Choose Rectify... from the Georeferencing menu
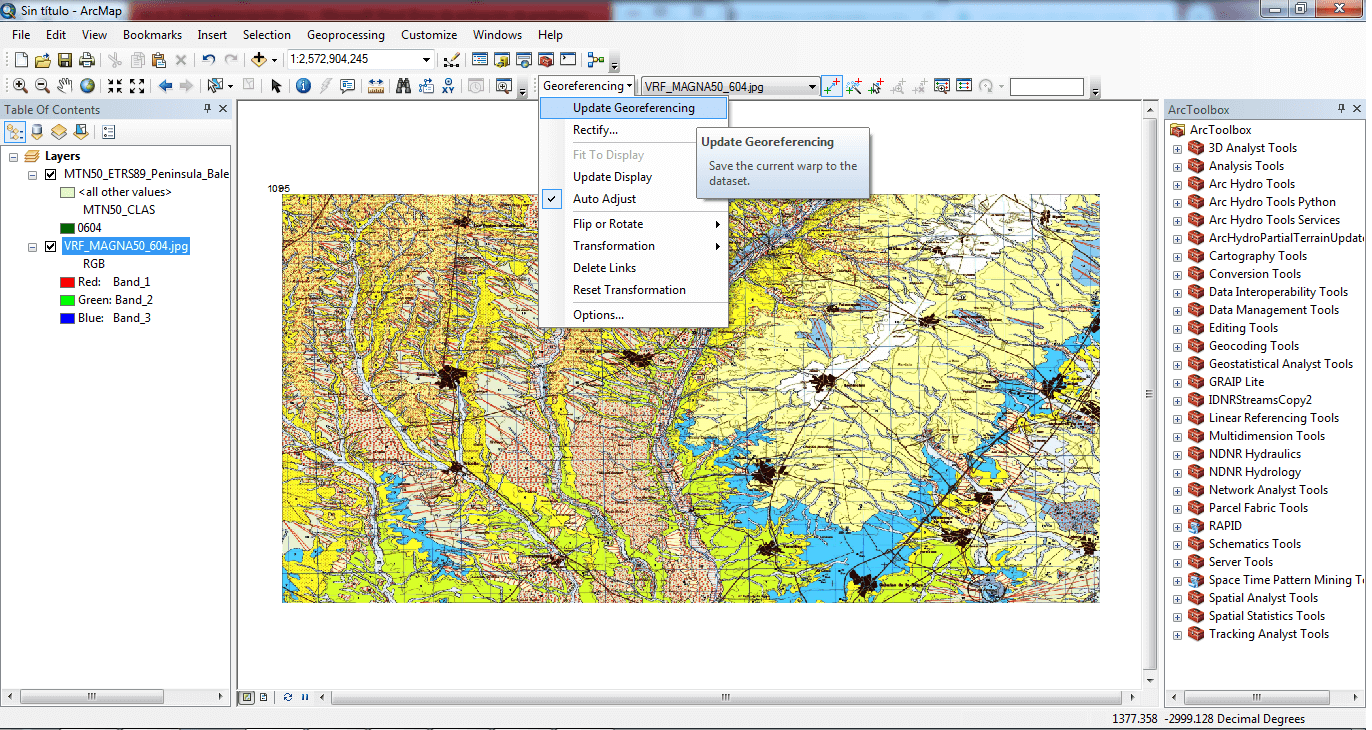The width and height of the screenshot is (1372, 730). pos(595,130)
